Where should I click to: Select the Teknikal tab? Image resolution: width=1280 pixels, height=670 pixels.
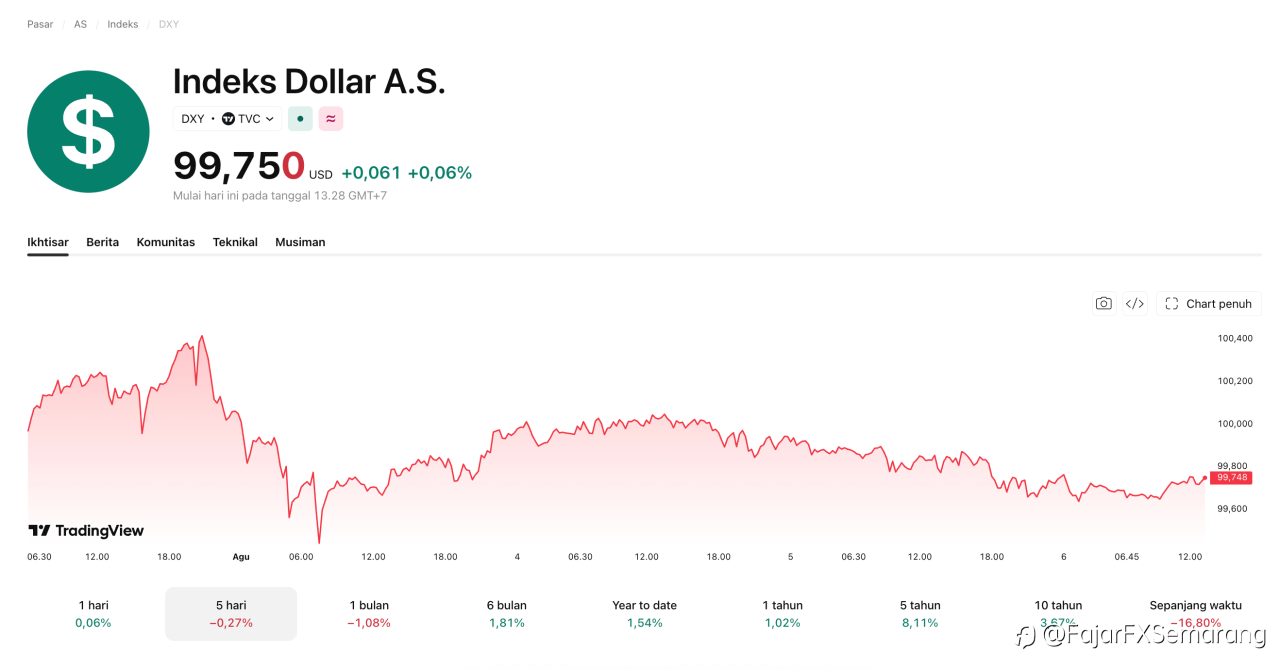click(x=235, y=242)
